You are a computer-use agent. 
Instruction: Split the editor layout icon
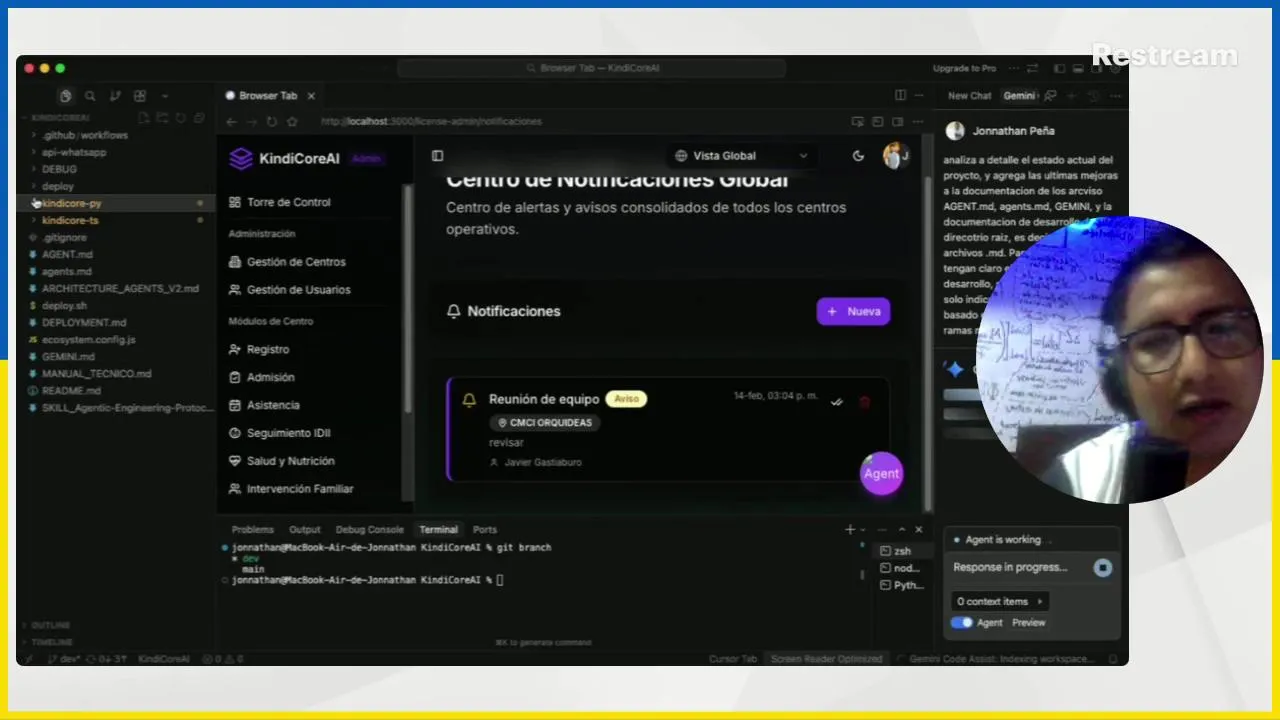(900, 96)
